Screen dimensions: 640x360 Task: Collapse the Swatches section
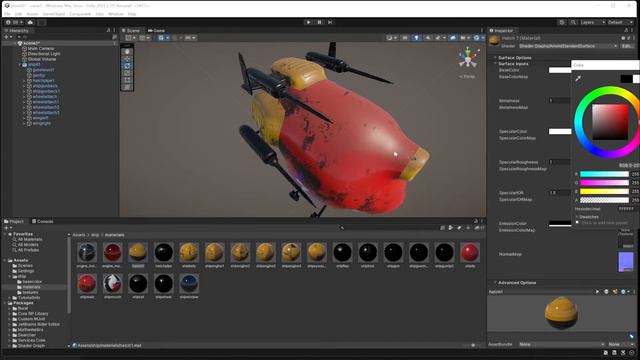[577, 217]
